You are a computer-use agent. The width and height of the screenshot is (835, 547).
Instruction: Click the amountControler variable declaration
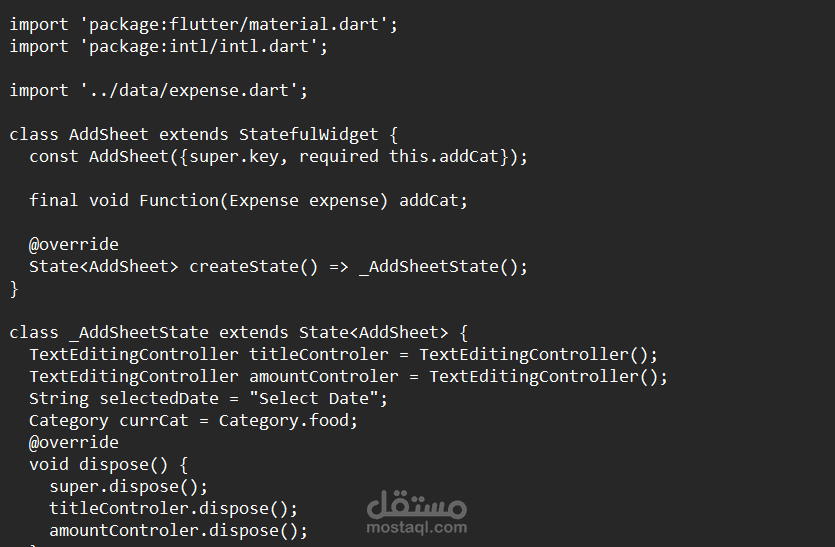point(324,377)
